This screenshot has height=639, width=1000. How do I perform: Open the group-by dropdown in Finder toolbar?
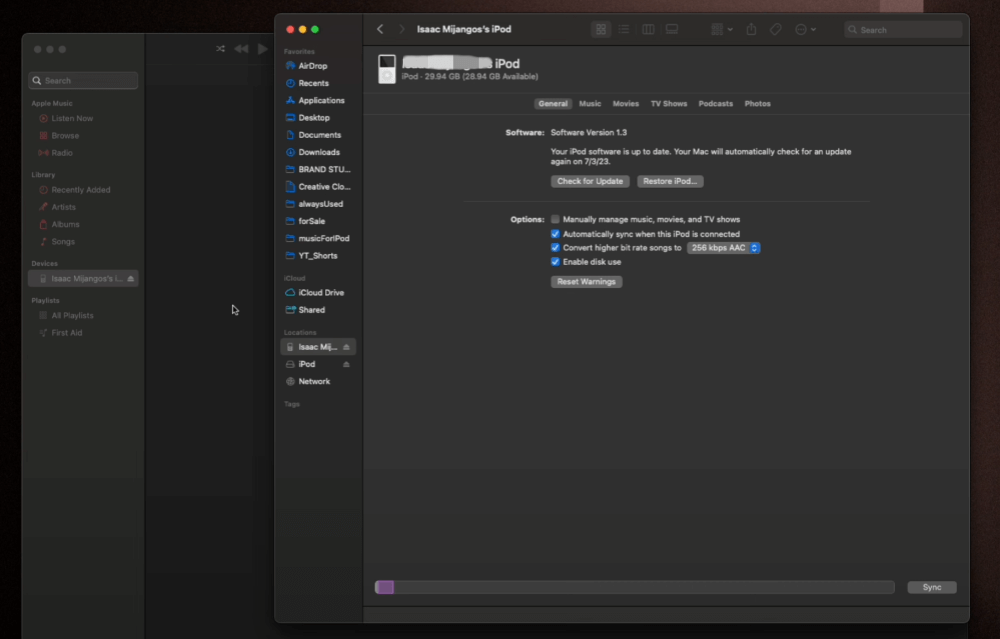(x=721, y=30)
